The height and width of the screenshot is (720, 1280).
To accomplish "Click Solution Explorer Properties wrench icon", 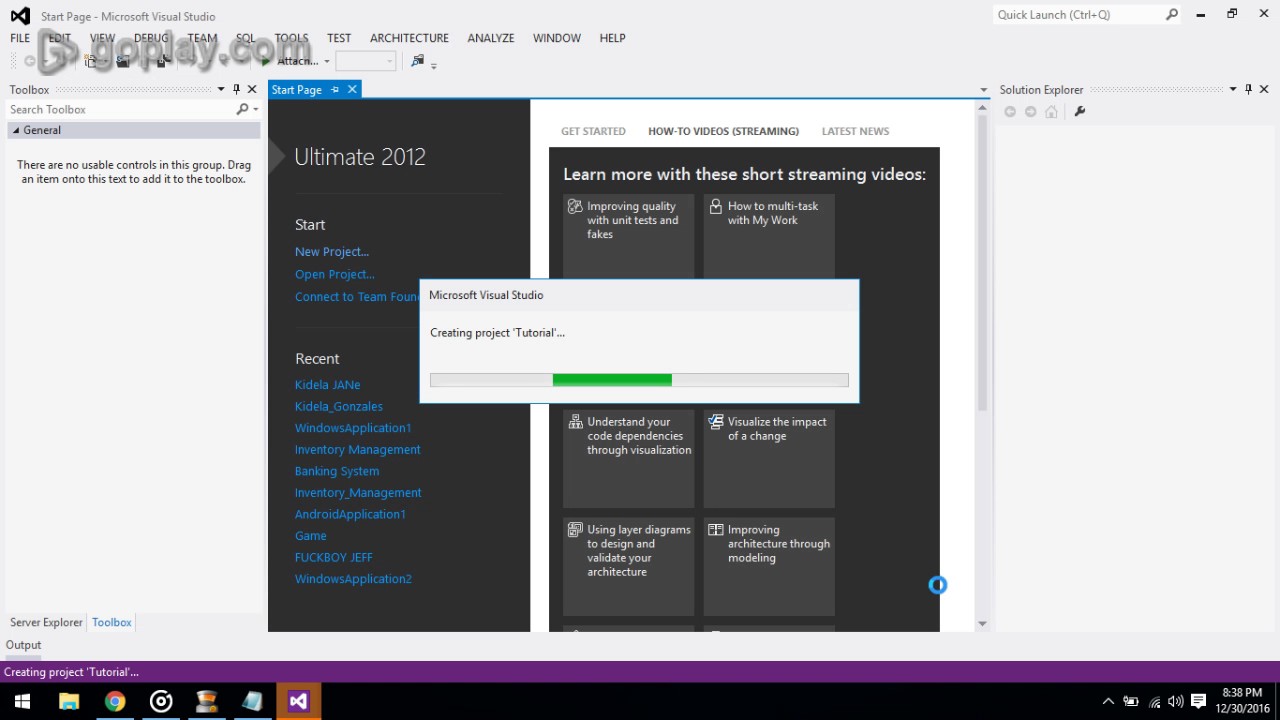I will coord(1079,111).
